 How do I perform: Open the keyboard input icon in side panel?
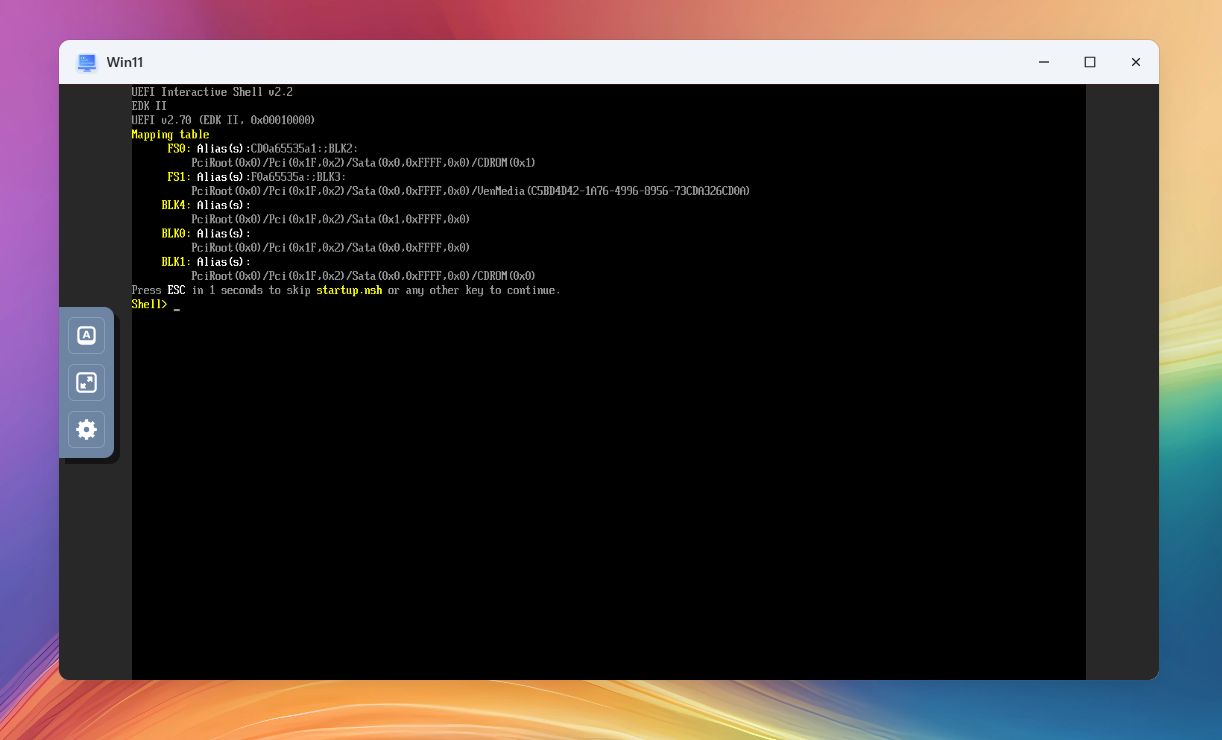(86, 336)
